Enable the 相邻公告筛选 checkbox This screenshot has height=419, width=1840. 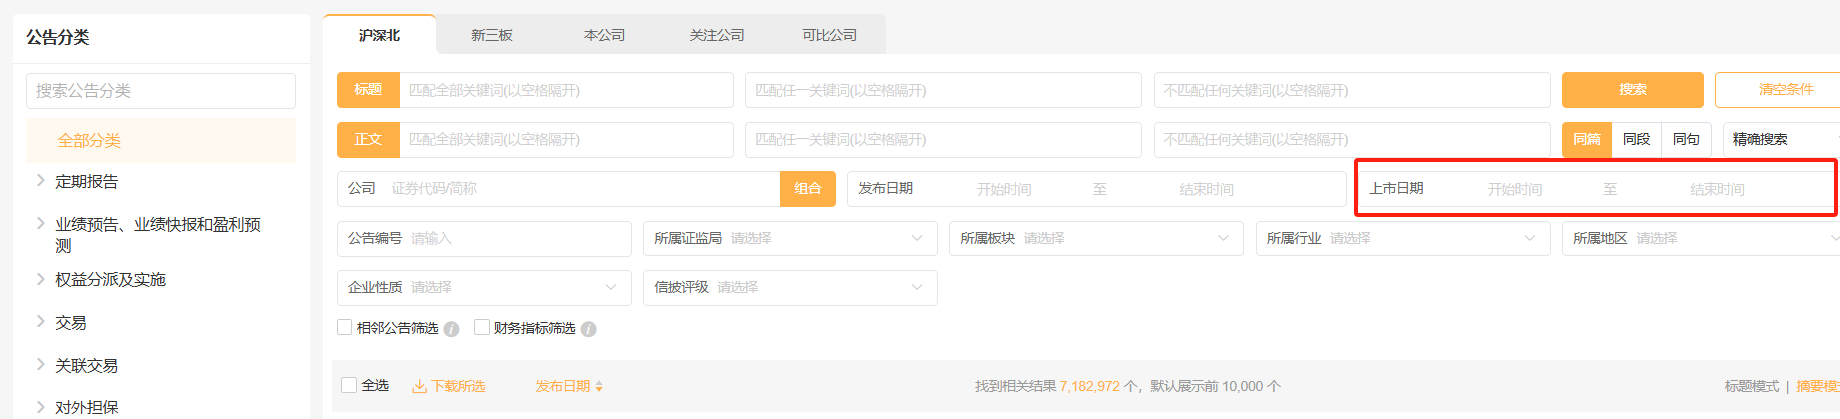tap(345, 327)
